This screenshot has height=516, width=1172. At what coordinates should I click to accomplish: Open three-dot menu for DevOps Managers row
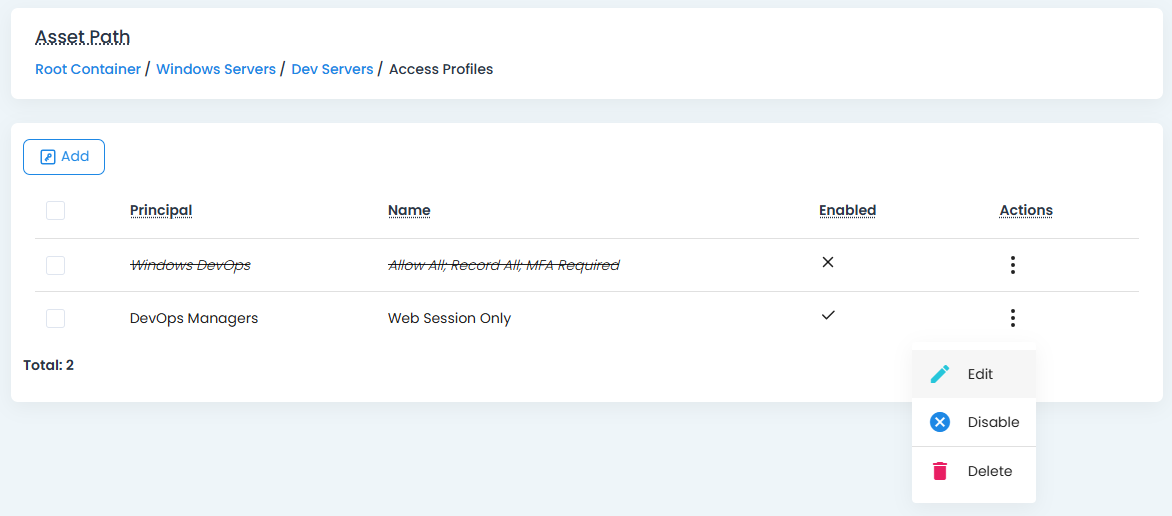[x=1012, y=318]
